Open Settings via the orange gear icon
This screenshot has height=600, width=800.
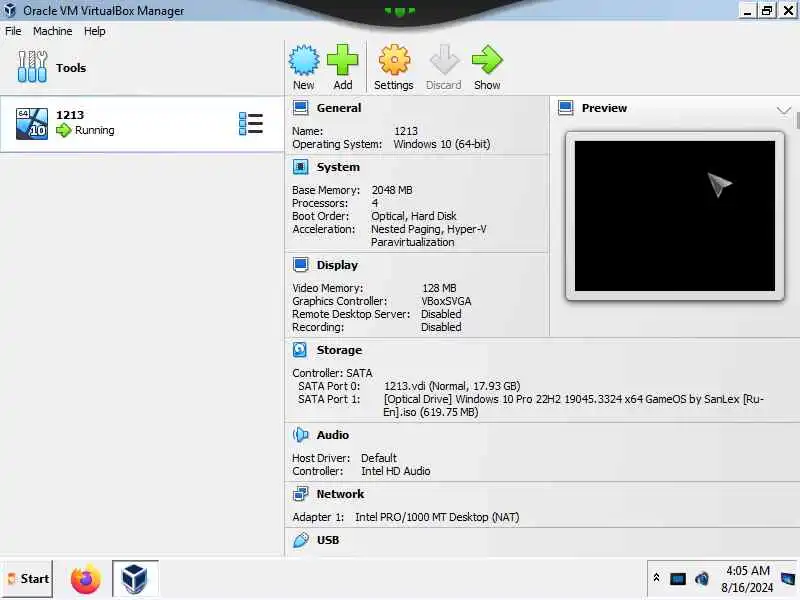tap(394, 60)
